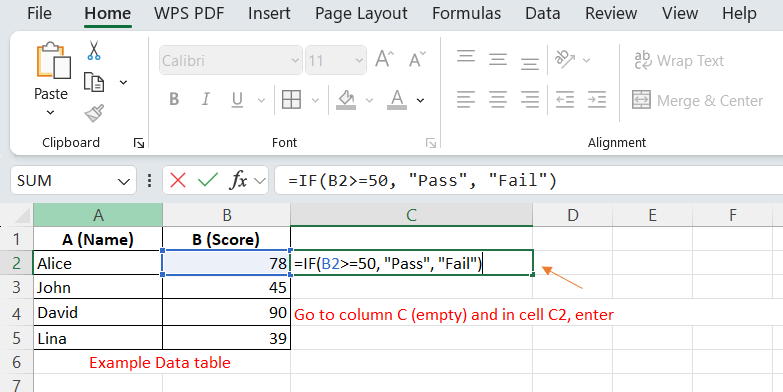
Task: Select cell containing Alice
Action: (x=98, y=263)
